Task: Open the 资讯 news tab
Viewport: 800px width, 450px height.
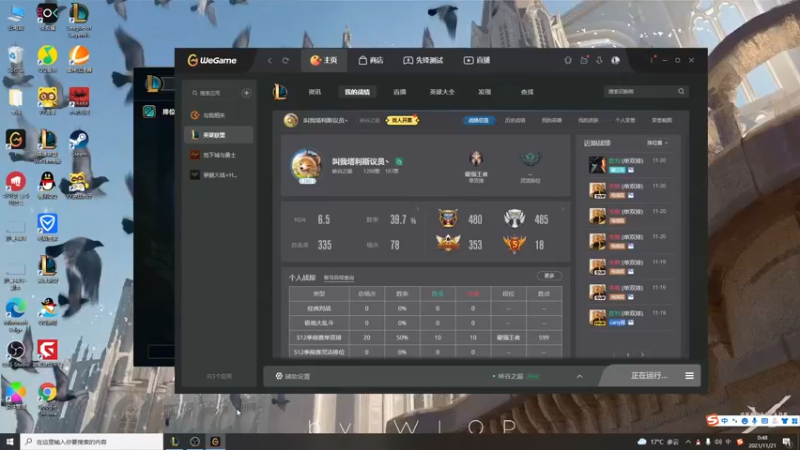Action: point(315,92)
